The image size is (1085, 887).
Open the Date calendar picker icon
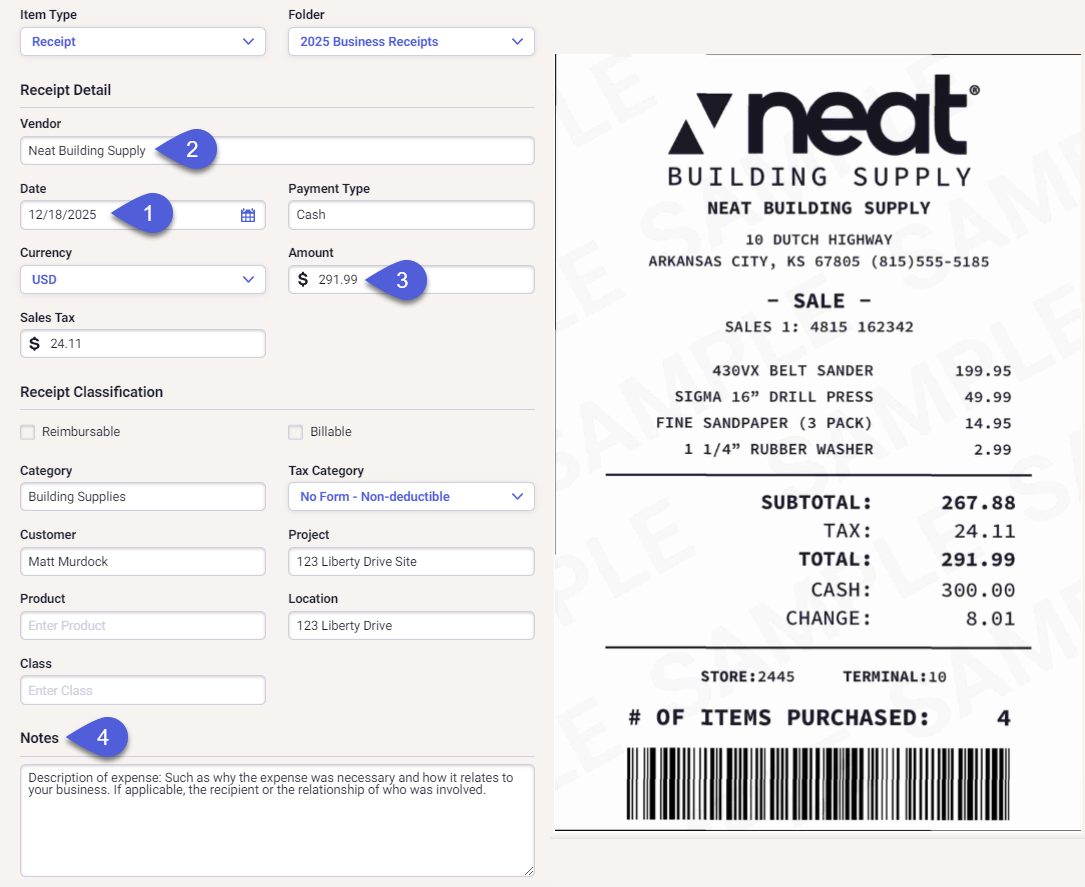click(x=248, y=215)
